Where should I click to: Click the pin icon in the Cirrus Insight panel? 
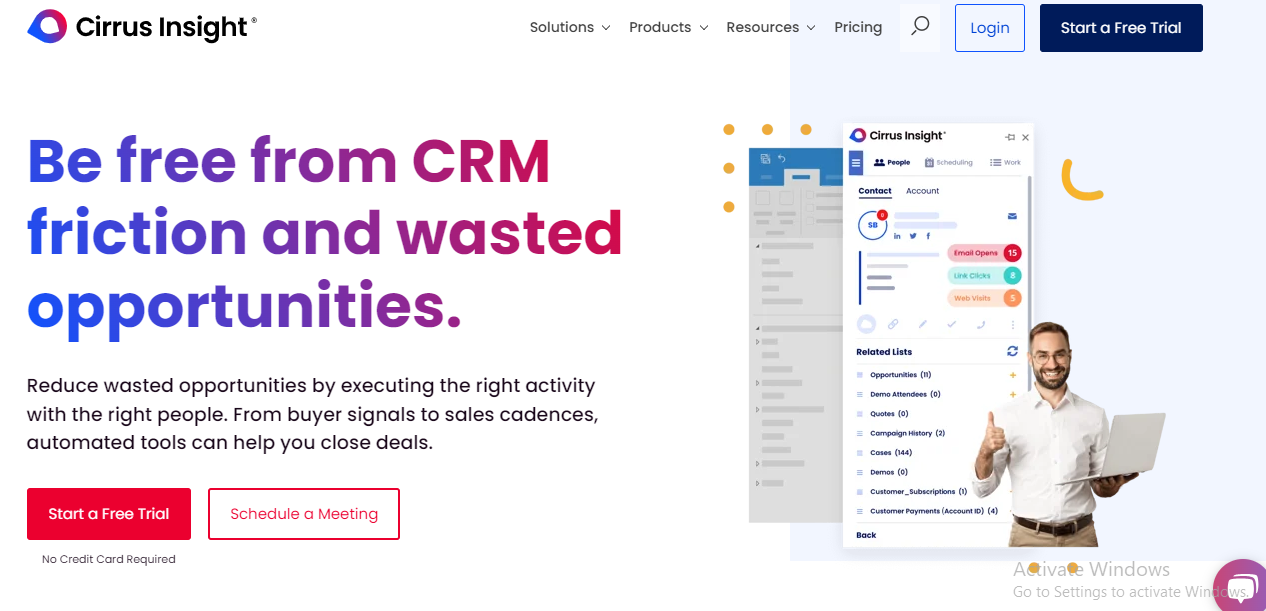1009,137
